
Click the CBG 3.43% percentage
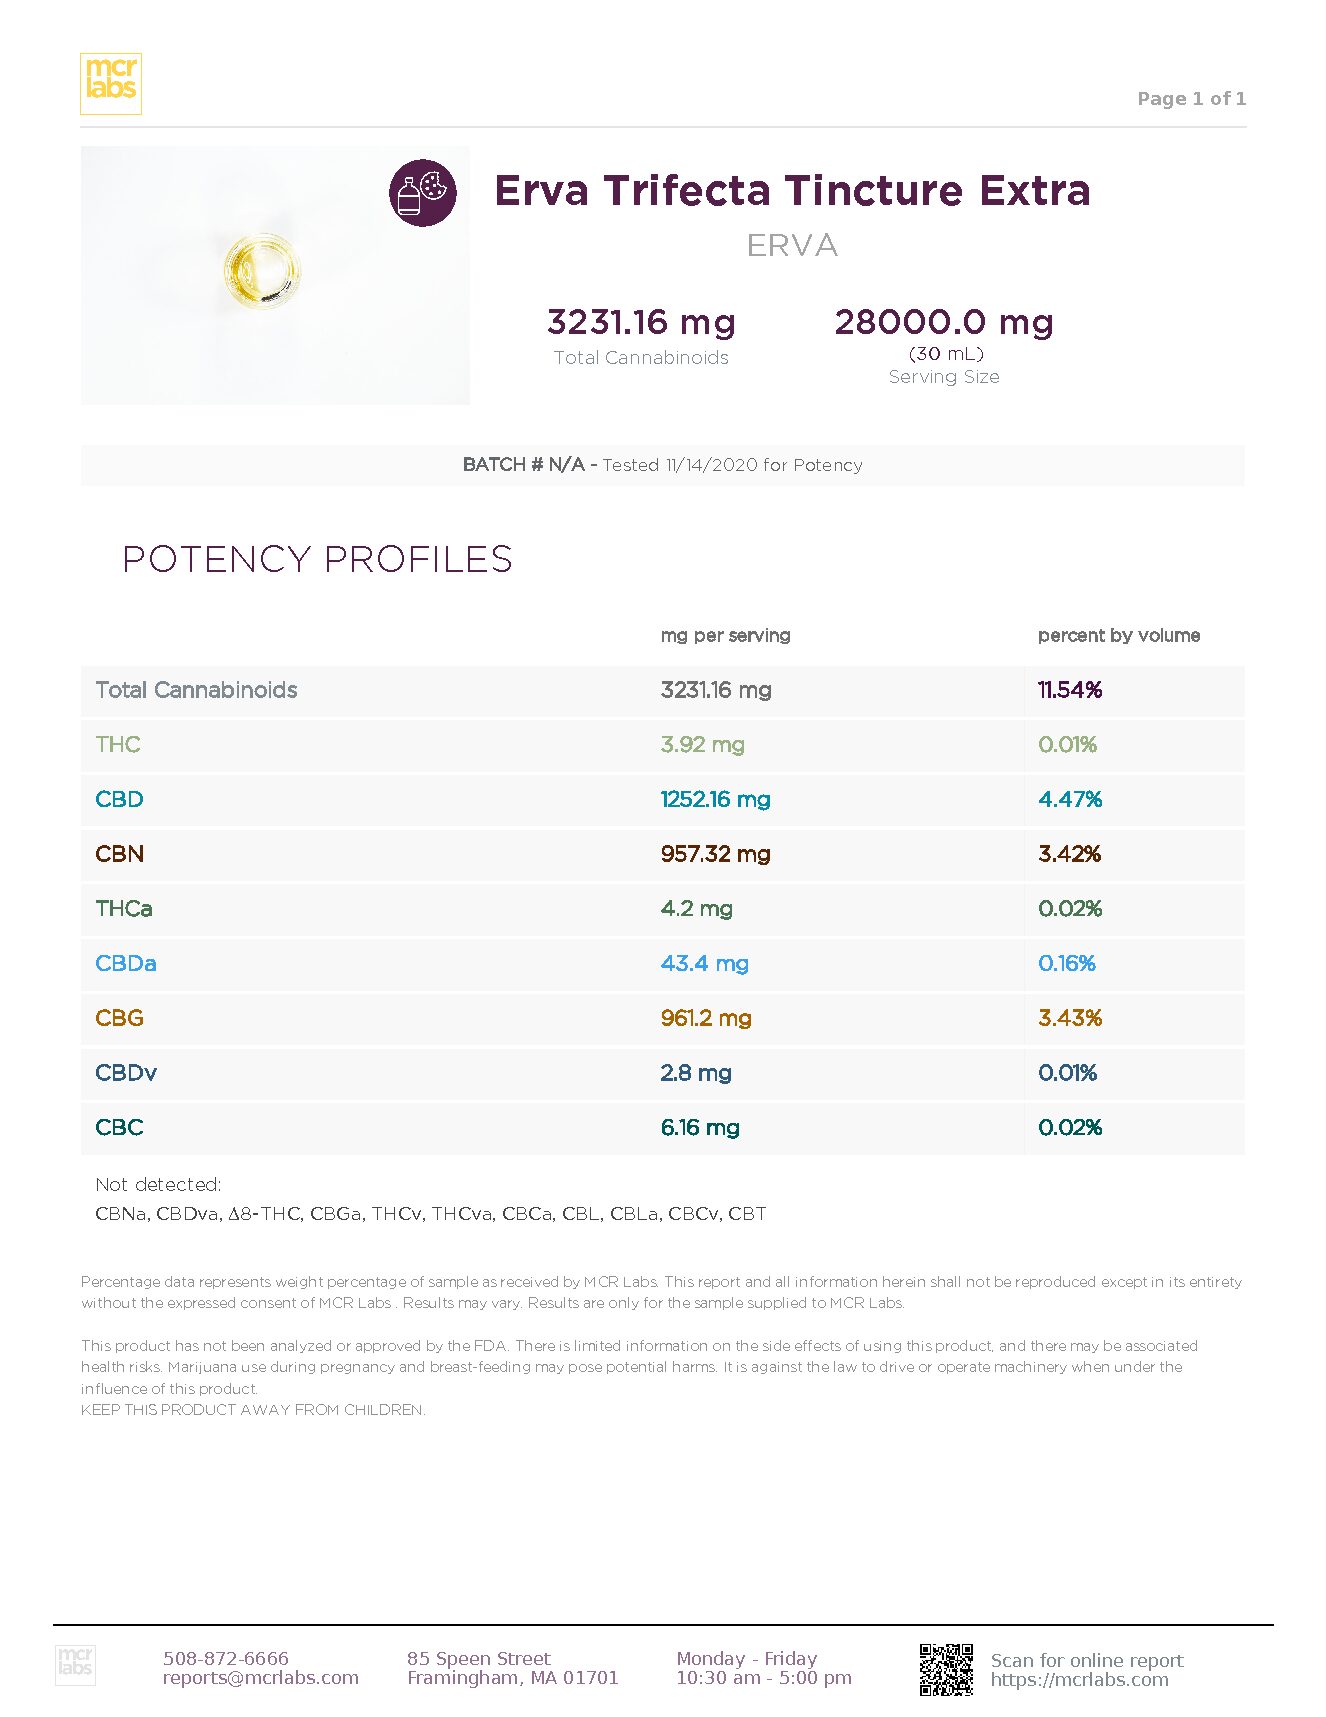pyautogui.click(x=1069, y=1018)
